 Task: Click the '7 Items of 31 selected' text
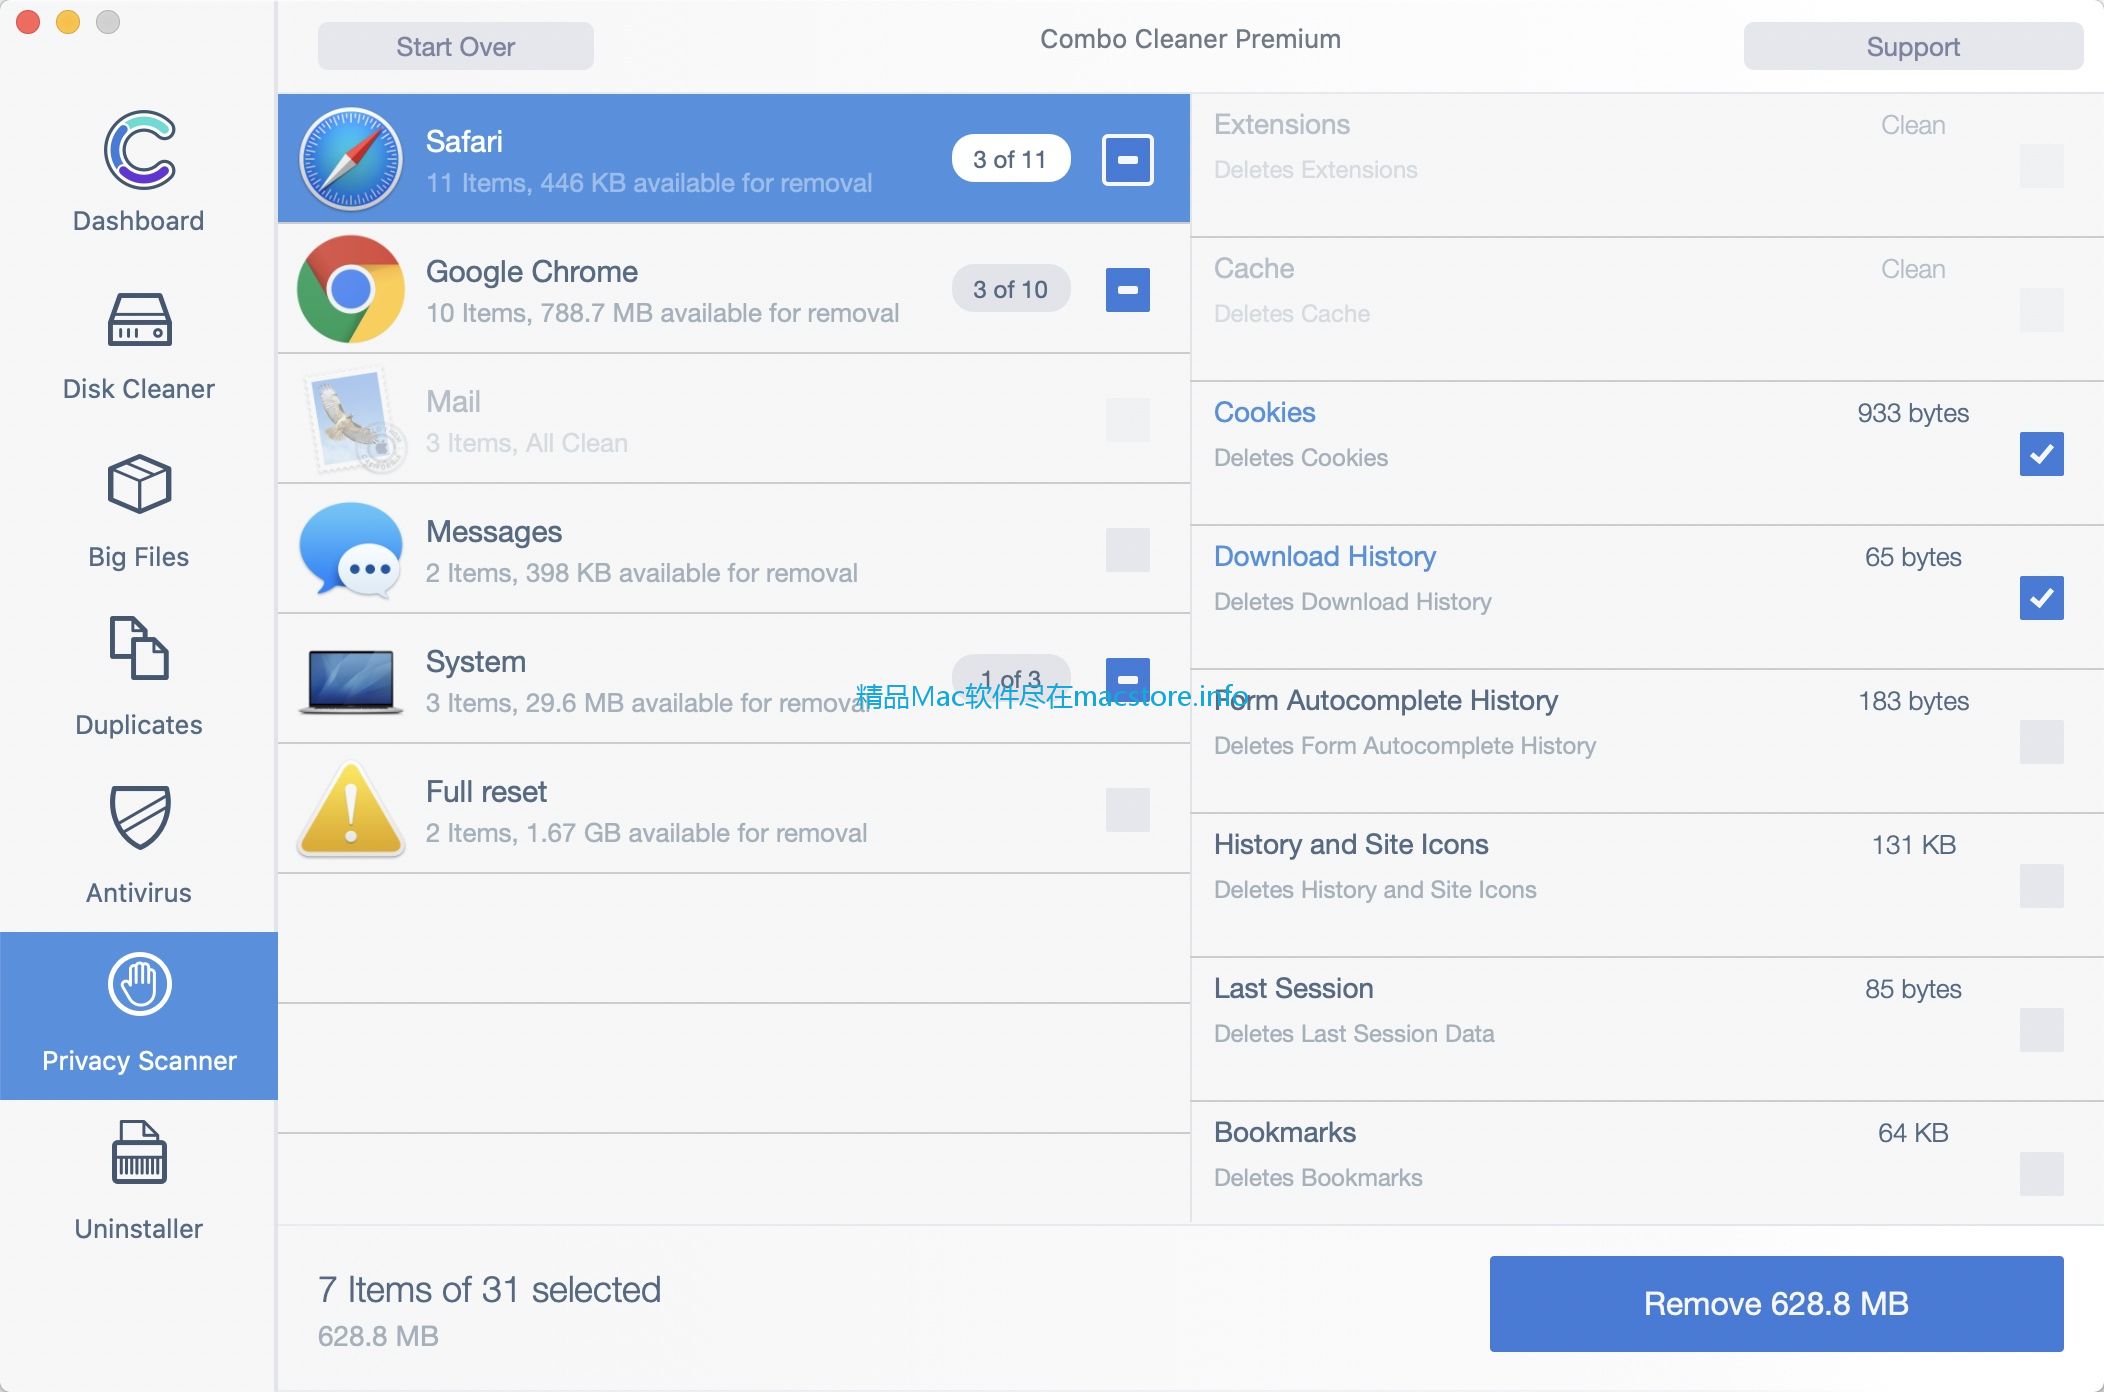point(490,1290)
